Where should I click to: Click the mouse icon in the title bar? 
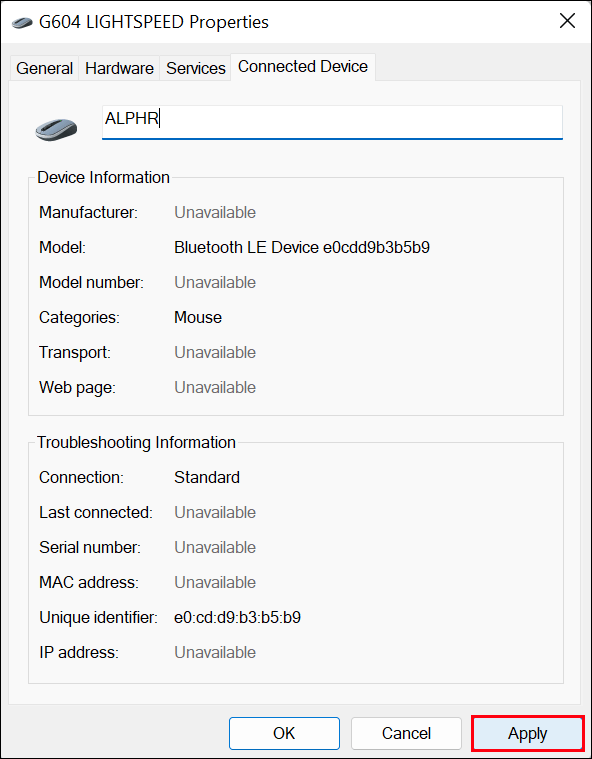pyautogui.click(x=22, y=23)
